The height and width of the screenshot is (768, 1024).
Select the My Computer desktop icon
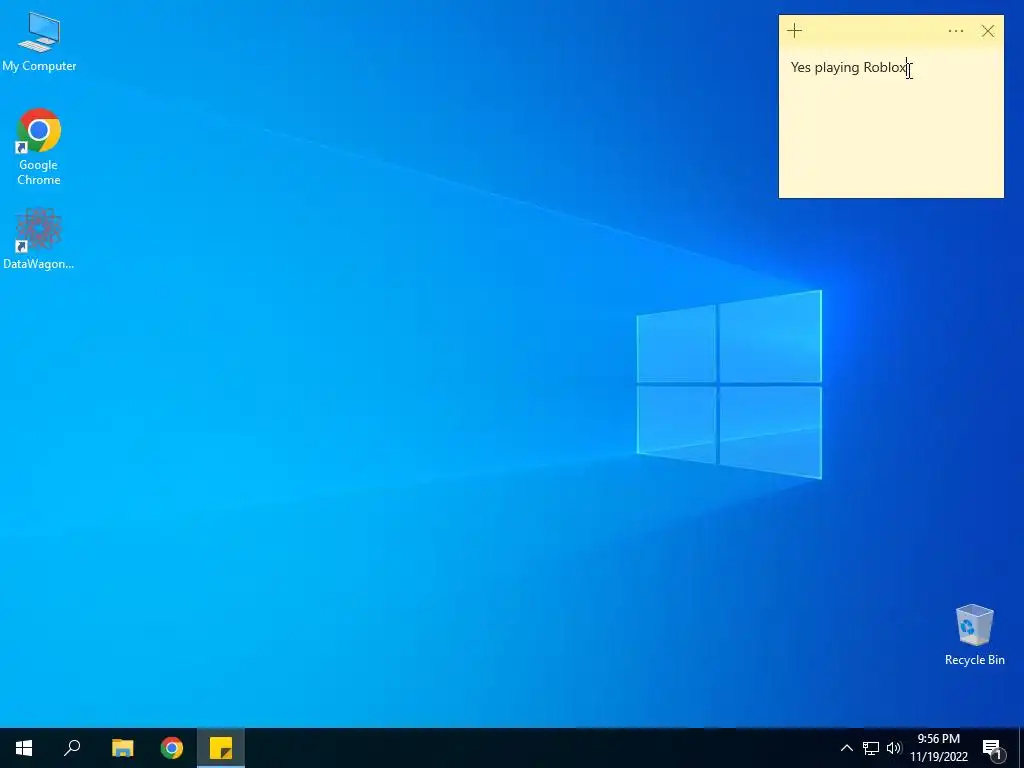[x=39, y=42]
